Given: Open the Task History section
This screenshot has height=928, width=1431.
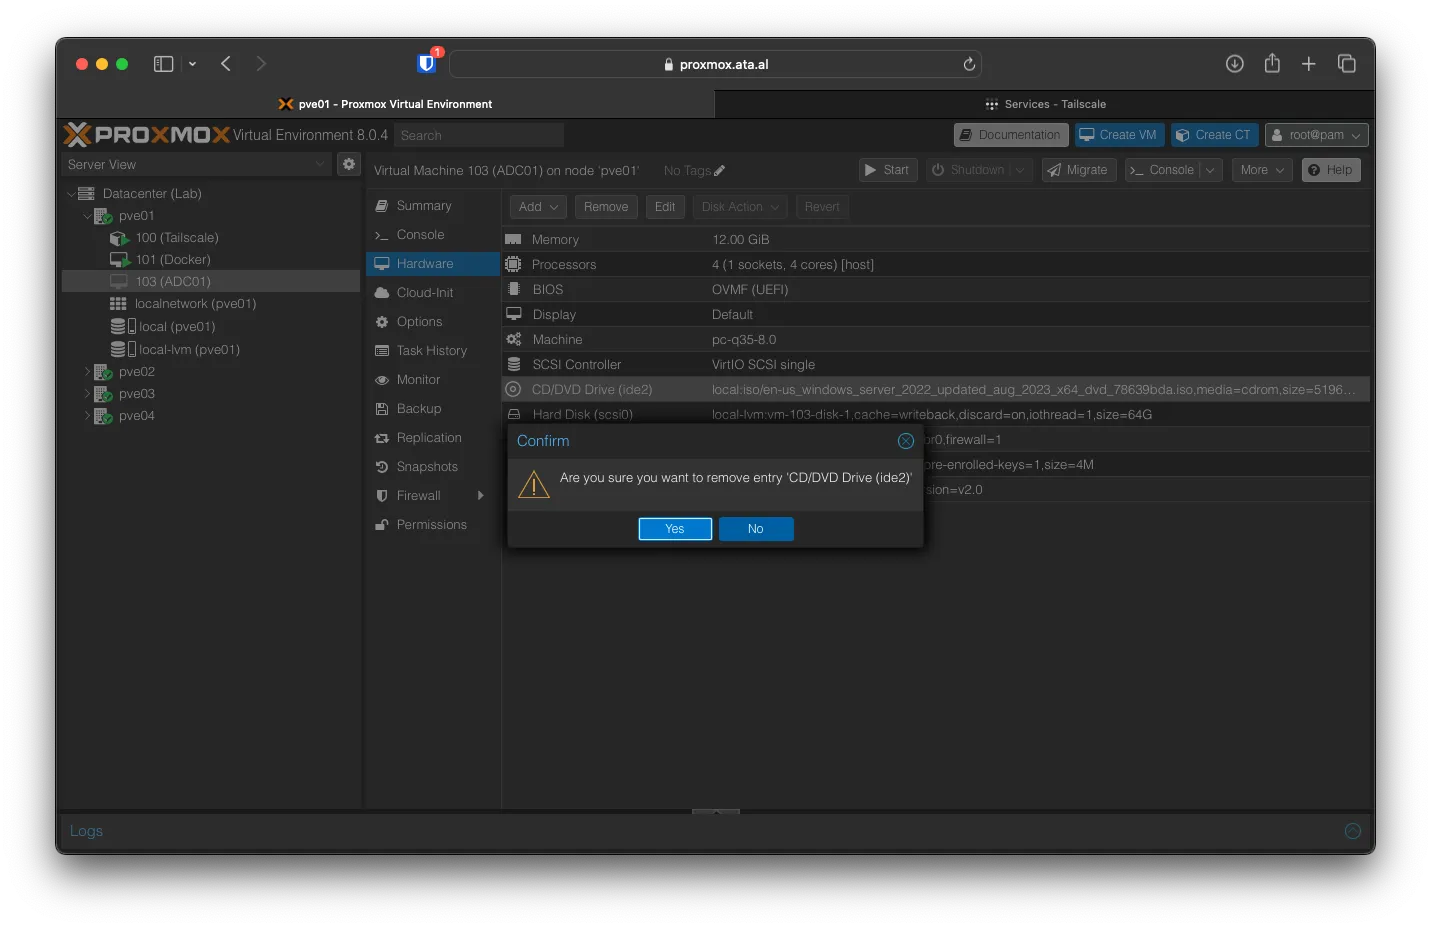Looking at the screenshot, I should pos(432,351).
